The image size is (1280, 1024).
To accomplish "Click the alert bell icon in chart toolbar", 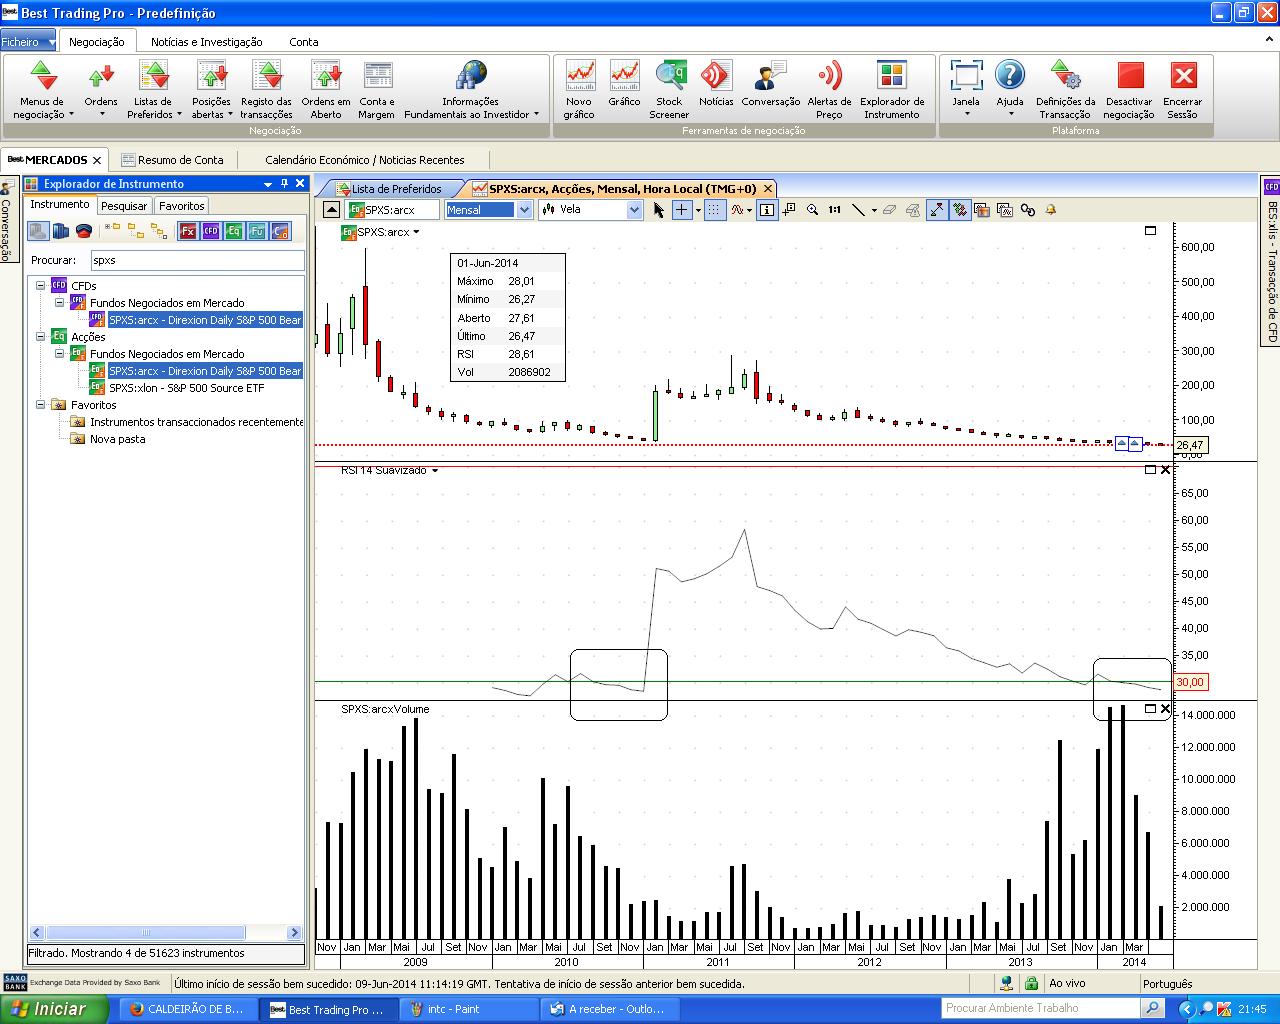I will [x=1051, y=210].
